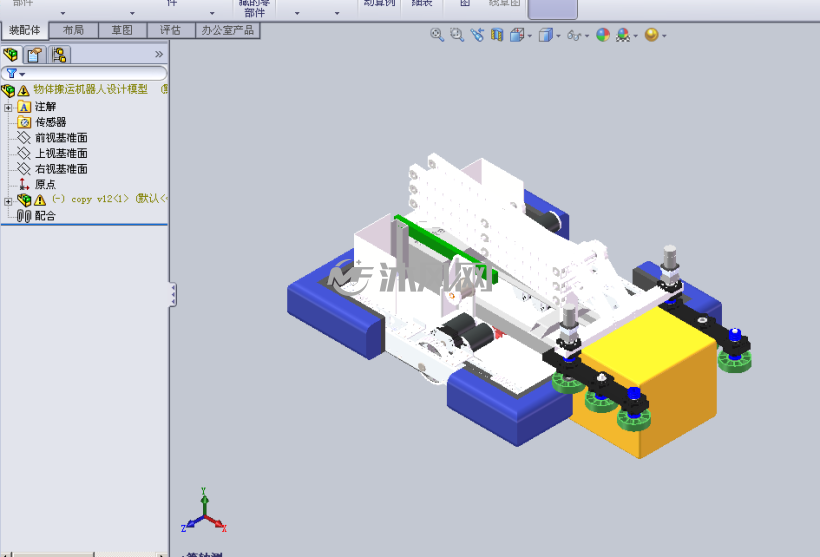Expand the 注解 tree node
Image resolution: width=820 pixels, height=557 pixels.
click(8, 108)
